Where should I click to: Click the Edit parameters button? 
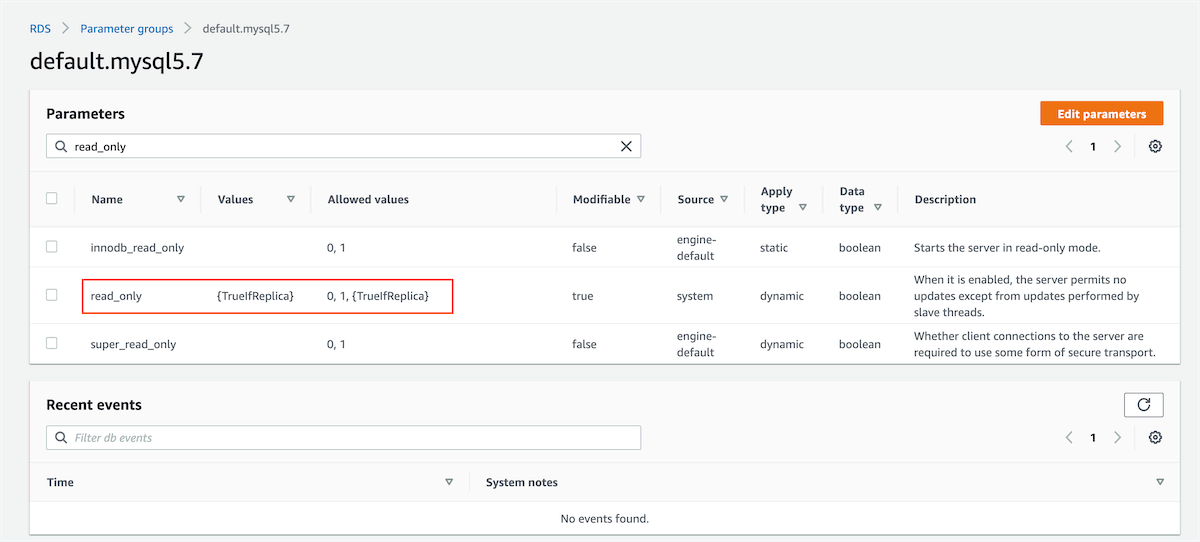pyautogui.click(x=1101, y=114)
